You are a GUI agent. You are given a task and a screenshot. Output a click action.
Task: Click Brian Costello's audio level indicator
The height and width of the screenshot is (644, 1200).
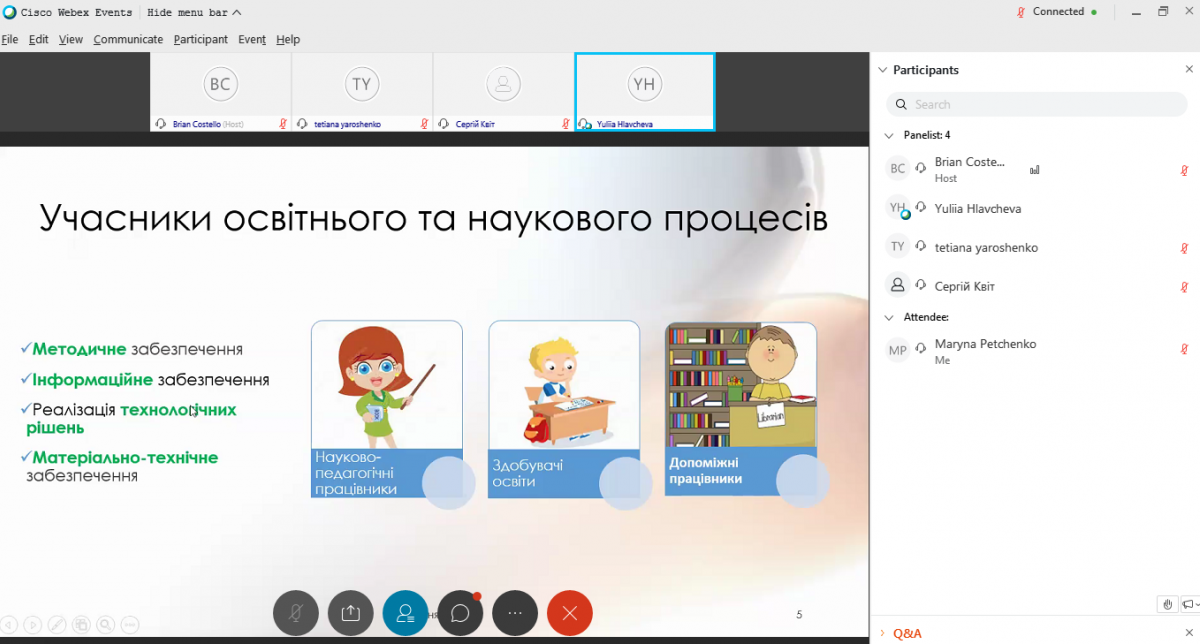[x=1034, y=170]
